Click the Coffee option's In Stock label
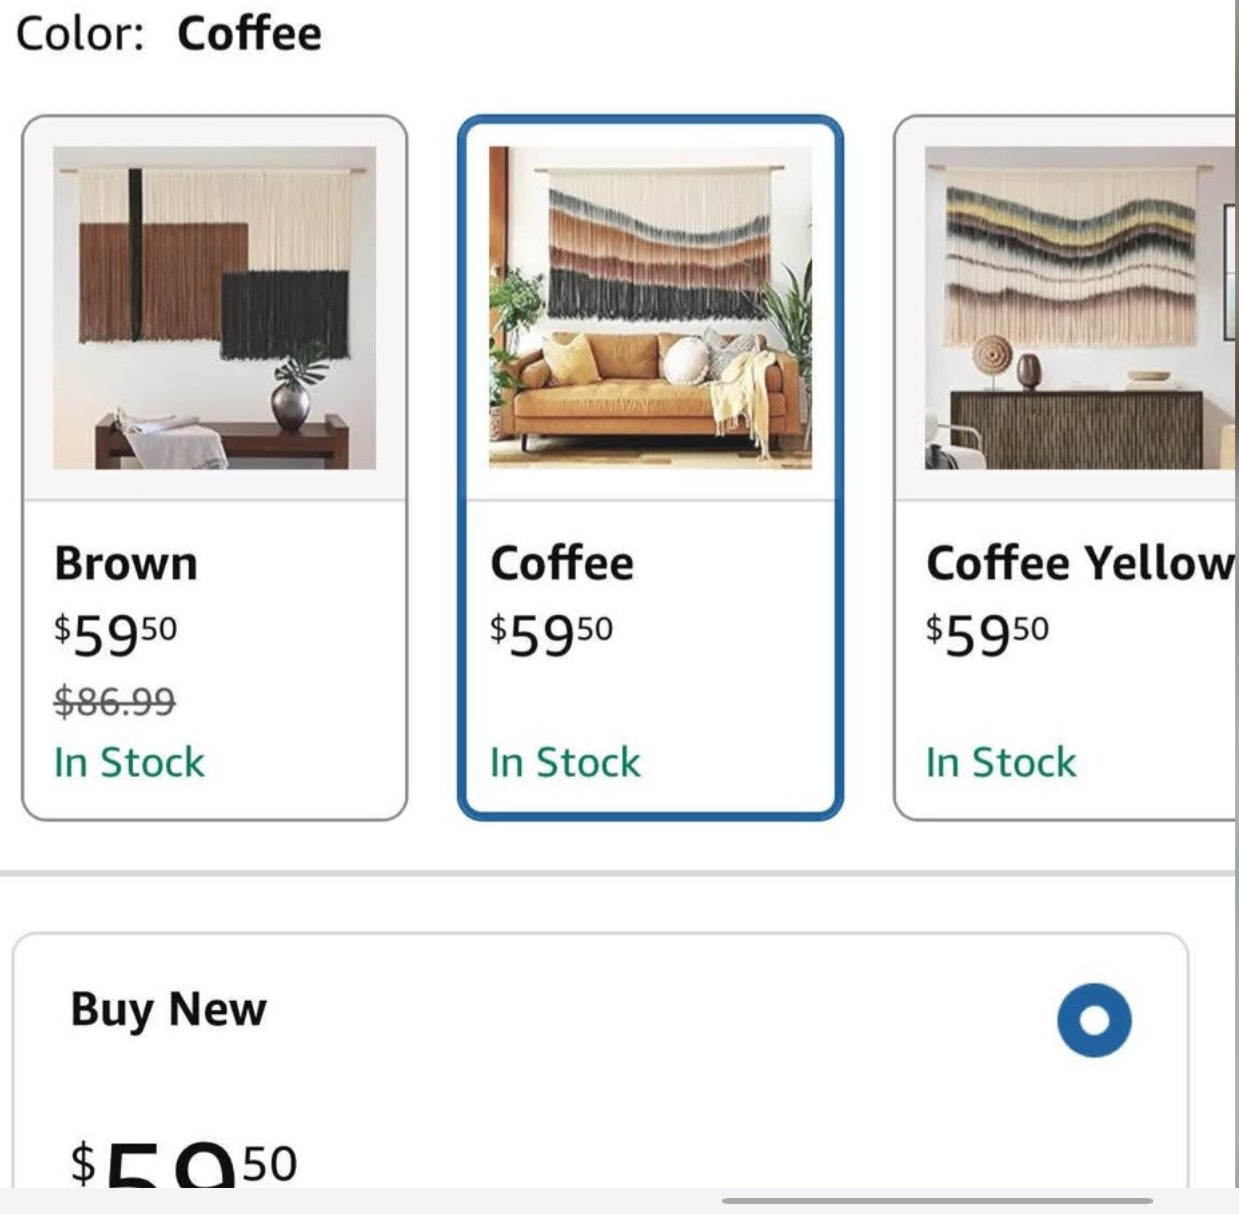This screenshot has width=1239, height=1214. pyautogui.click(x=565, y=763)
